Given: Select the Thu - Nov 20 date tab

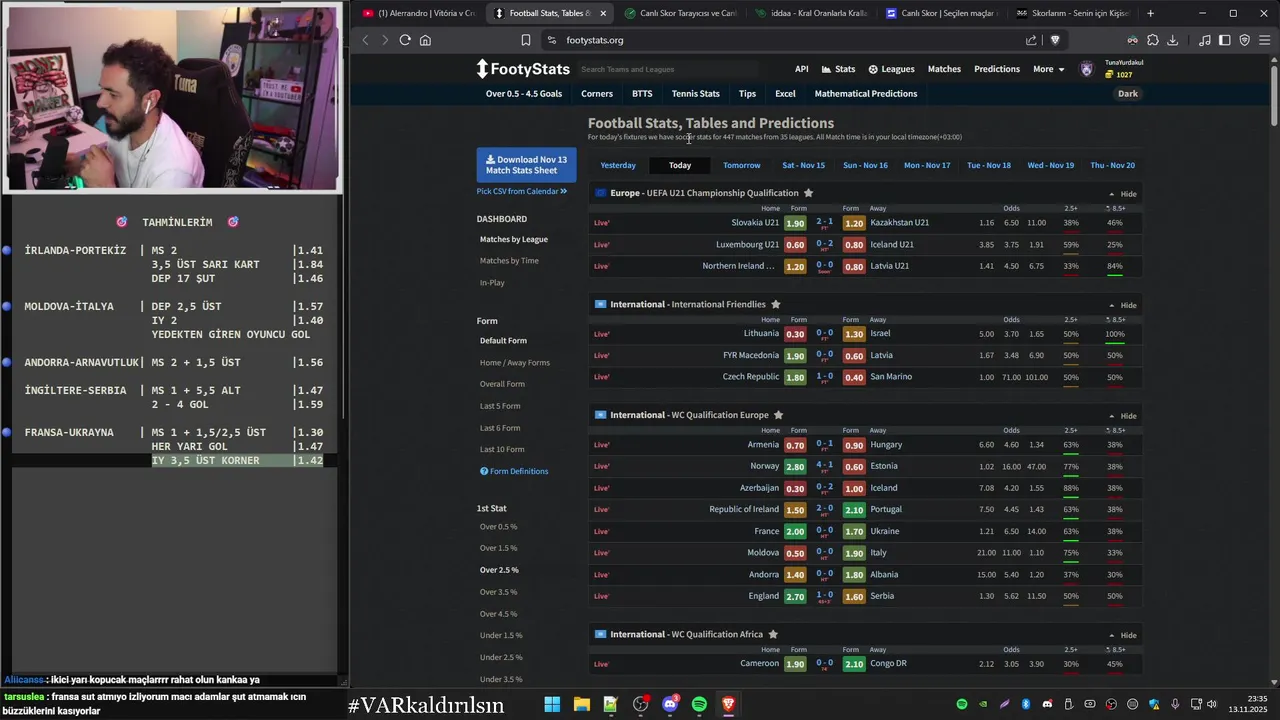Looking at the screenshot, I should tap(1112, 165).
